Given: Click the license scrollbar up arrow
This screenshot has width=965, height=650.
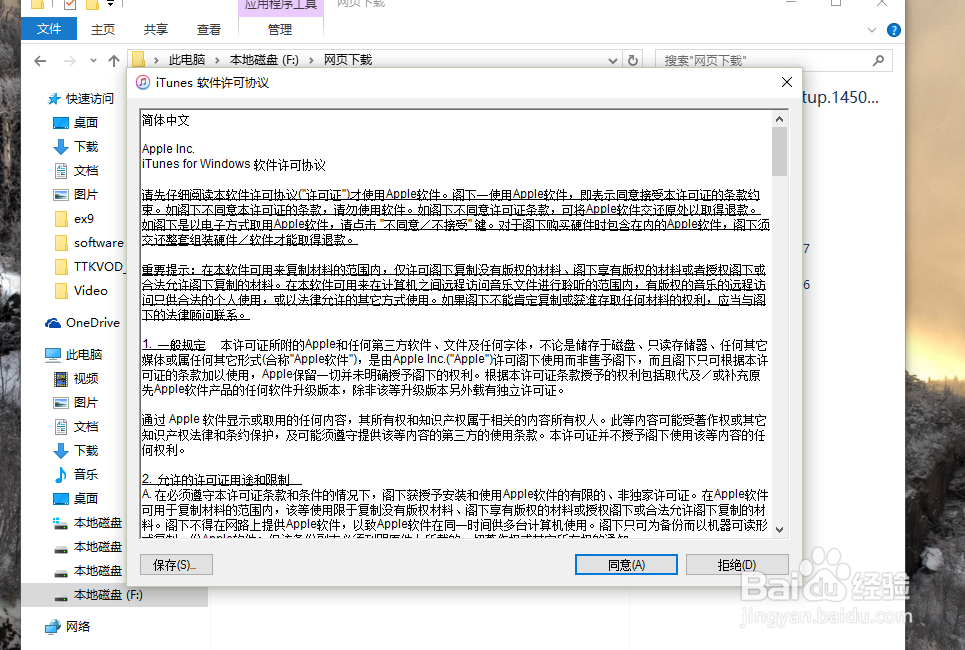Looking at the screenshot, I should (779, 119).
